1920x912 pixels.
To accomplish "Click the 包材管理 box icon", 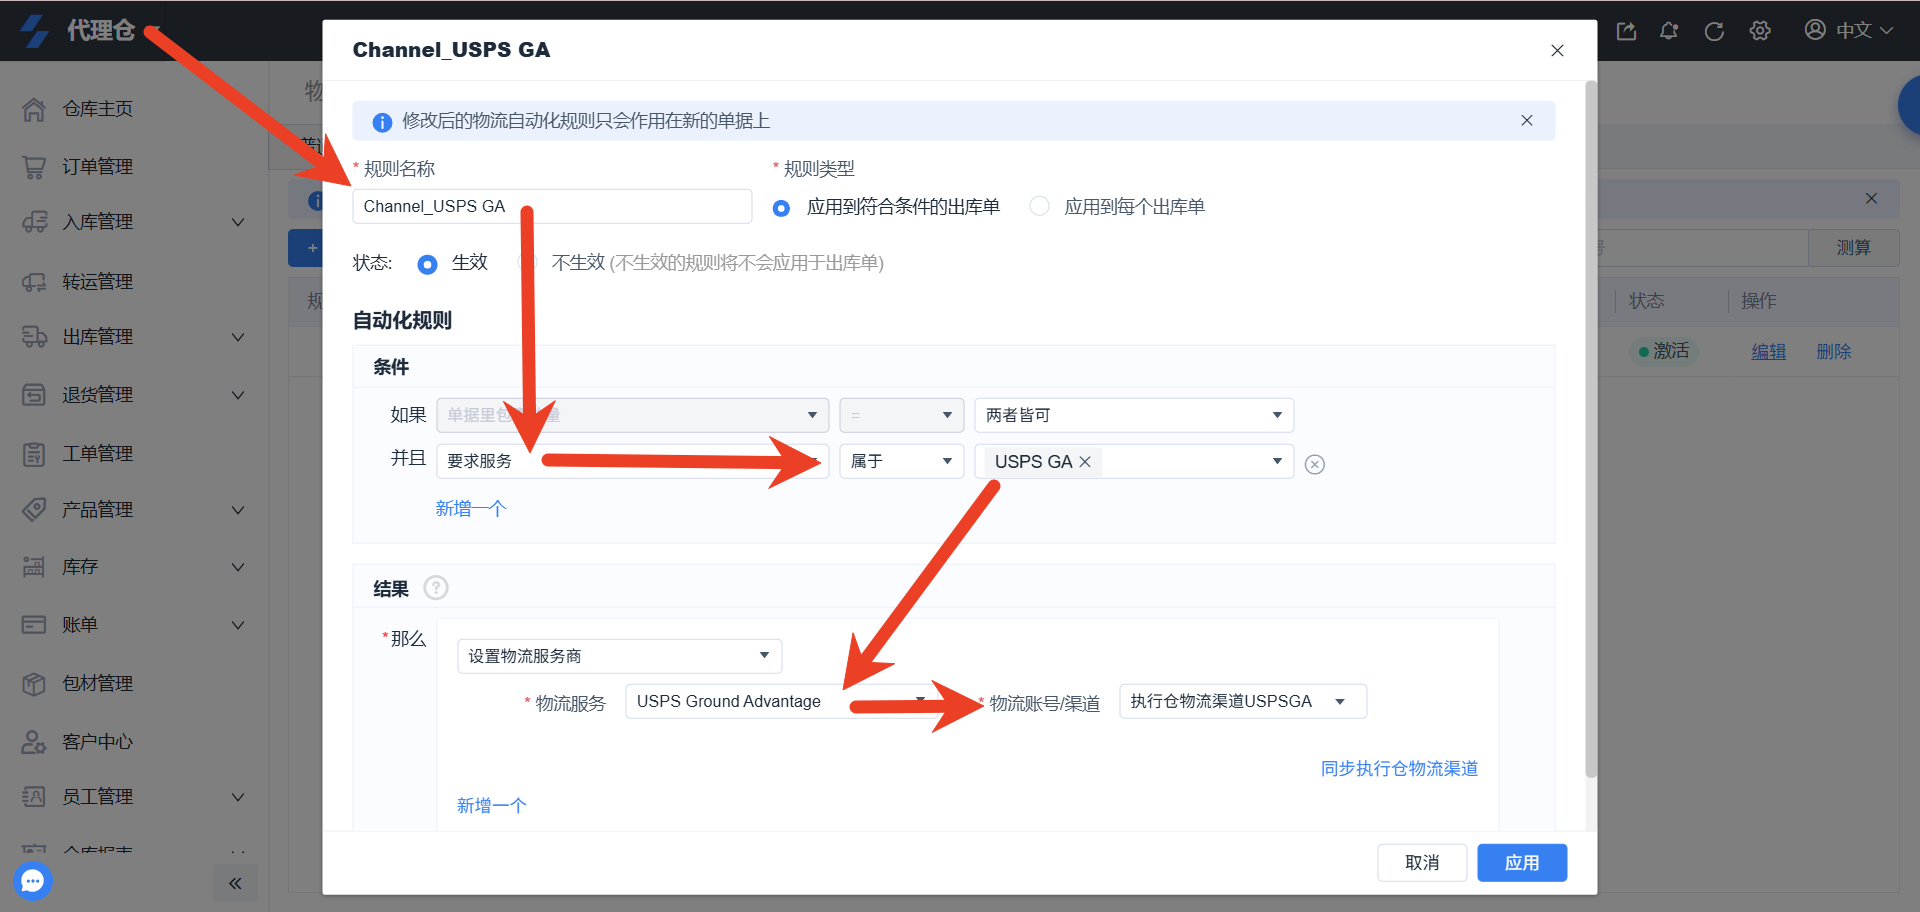I will click(34, 684).
